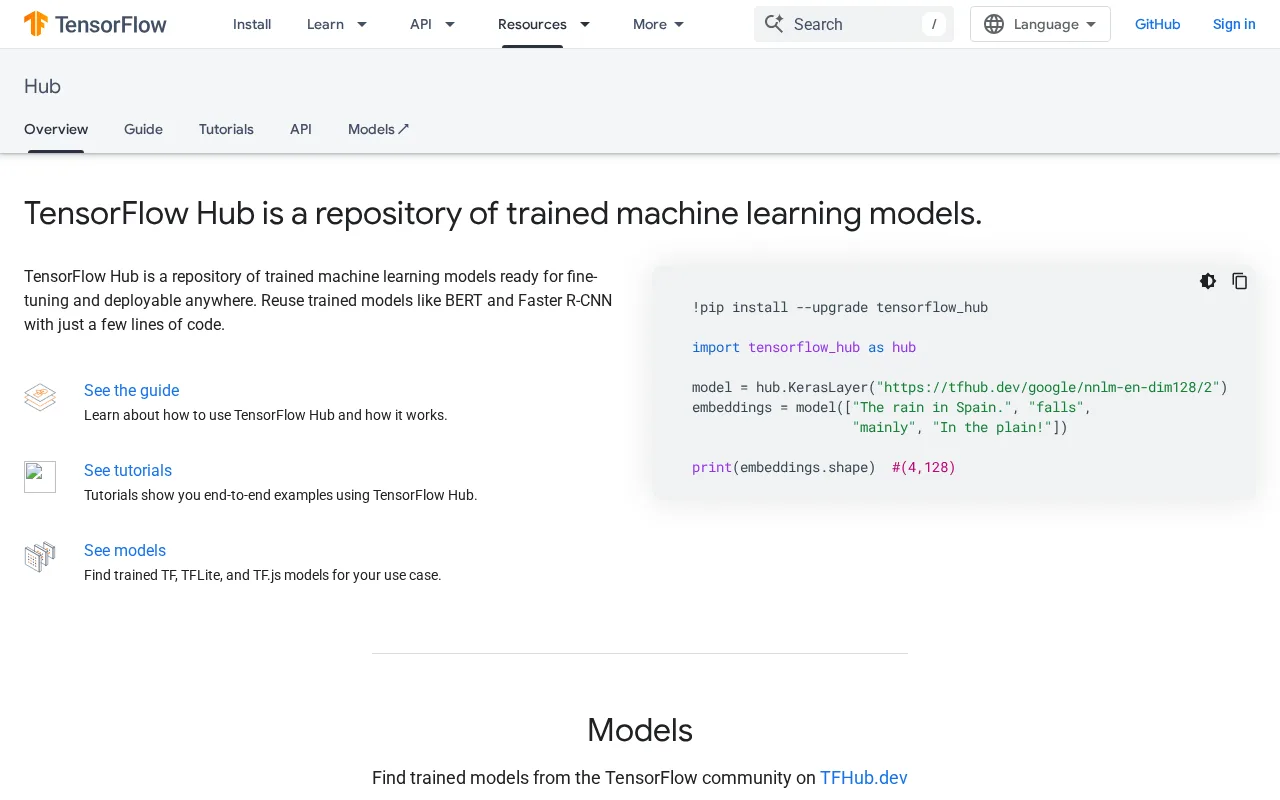Click the guide layers icon
This screenshot has width=1280, height=800.
pyautogui.click(x=40, y=397)
